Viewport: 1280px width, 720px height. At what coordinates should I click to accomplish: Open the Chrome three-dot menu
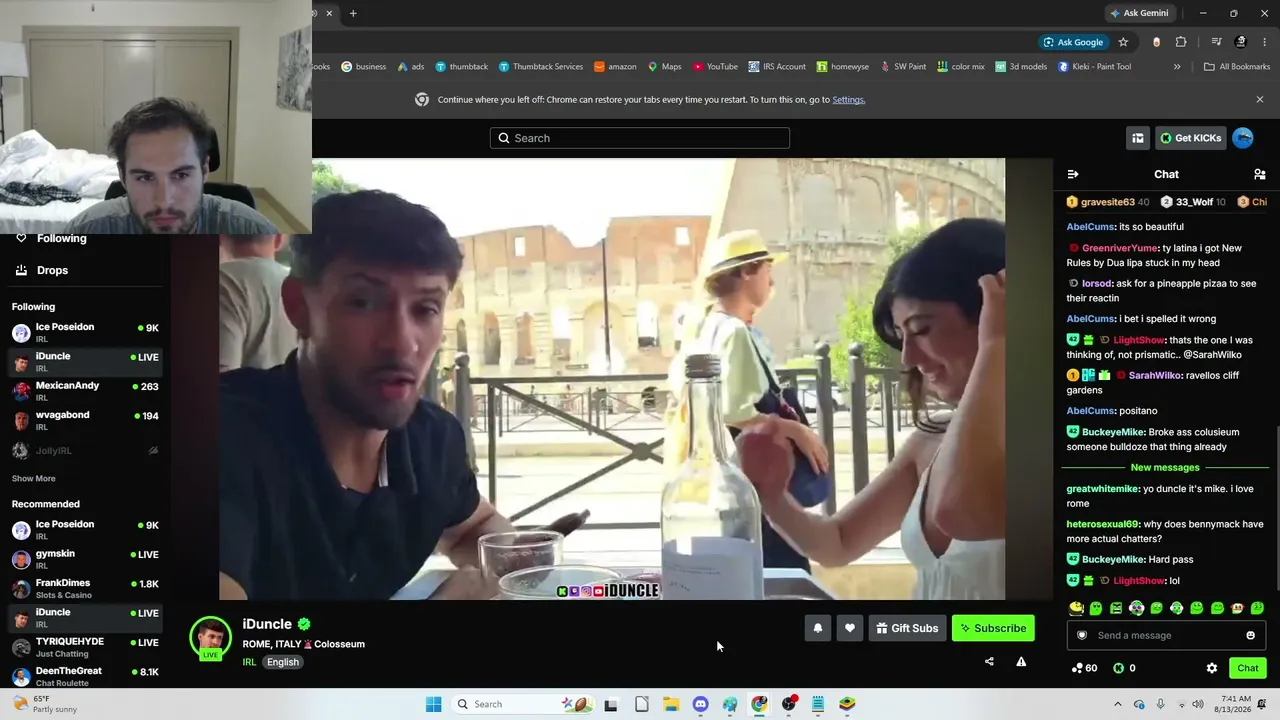pyautogui.click(x=1264, y=42)
